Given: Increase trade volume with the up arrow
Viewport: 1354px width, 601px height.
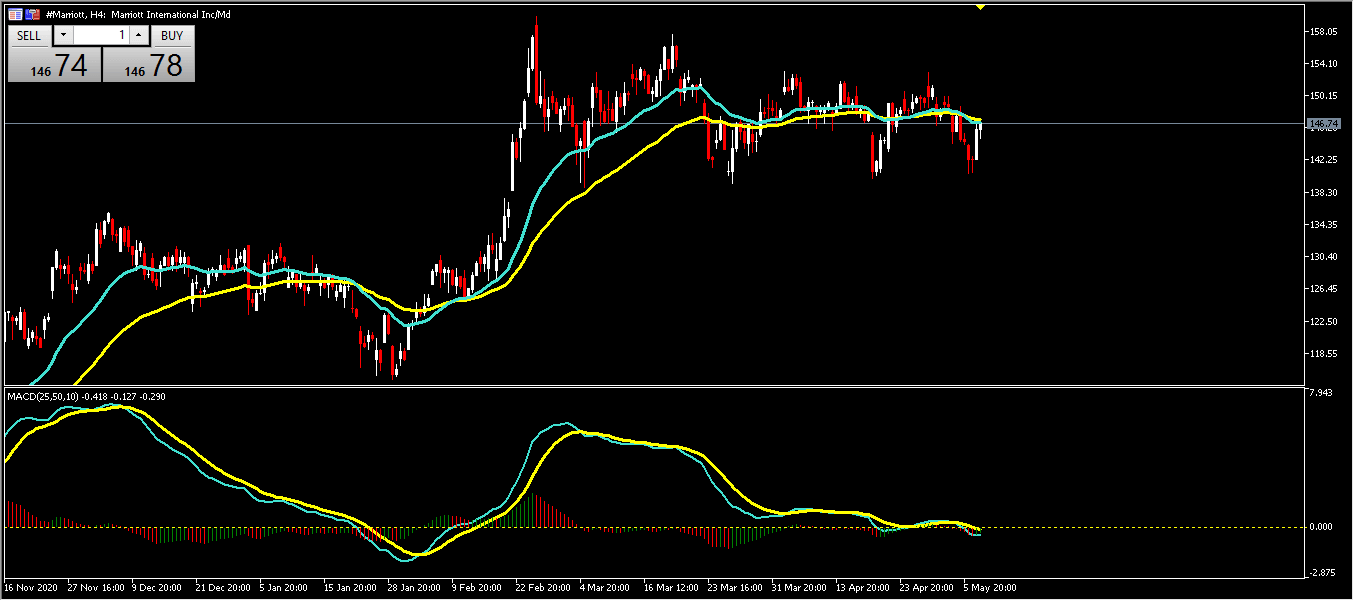Looking at the screenshot, I should pos(138,35).
